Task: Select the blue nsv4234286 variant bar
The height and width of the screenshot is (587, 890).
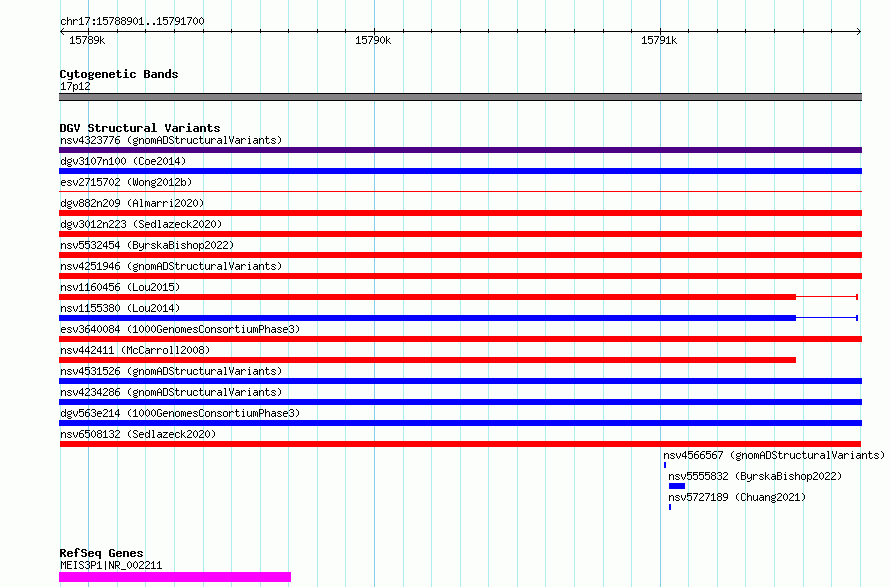Action: [460, 402]
